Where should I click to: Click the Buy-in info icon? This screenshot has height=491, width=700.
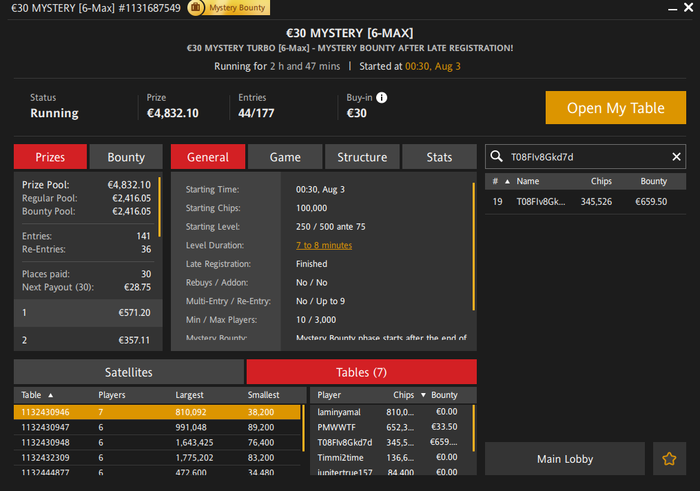pos(382,98)
